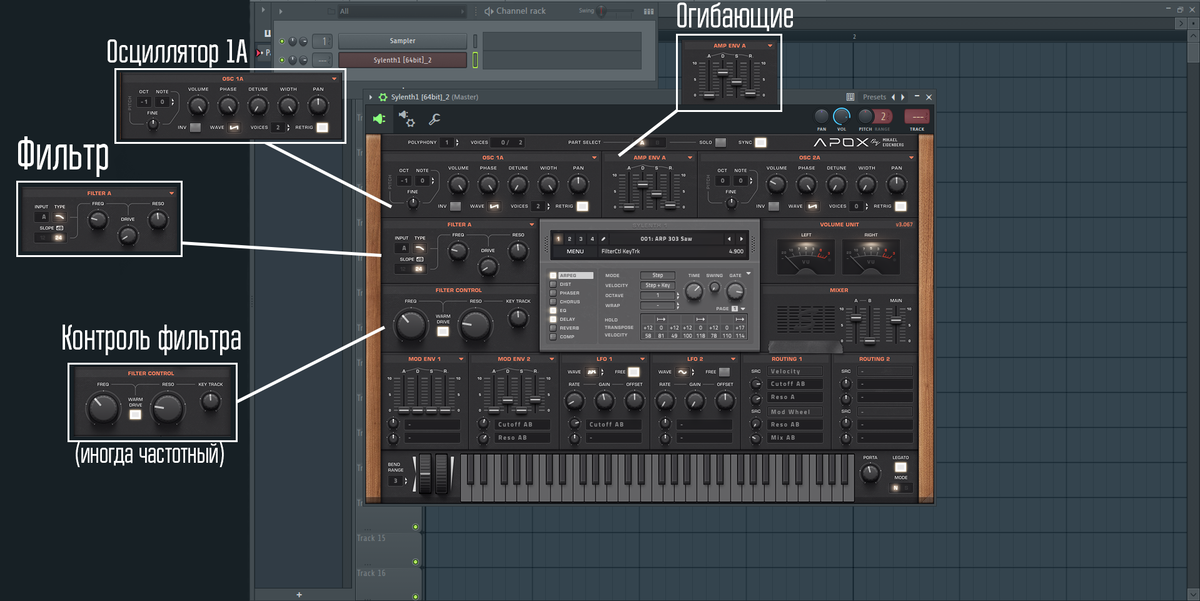Go to next patch in ARP 303 Saw display

(741, 239)
